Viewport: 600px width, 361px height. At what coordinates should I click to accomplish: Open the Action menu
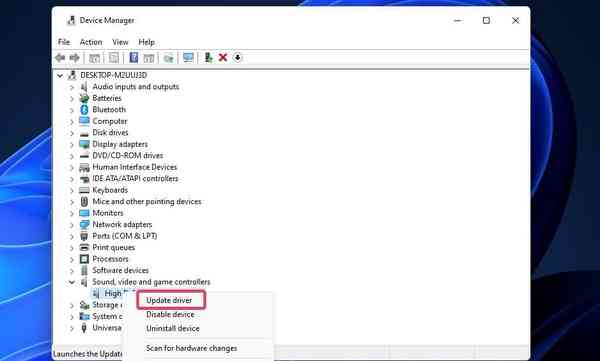[91, 42]
